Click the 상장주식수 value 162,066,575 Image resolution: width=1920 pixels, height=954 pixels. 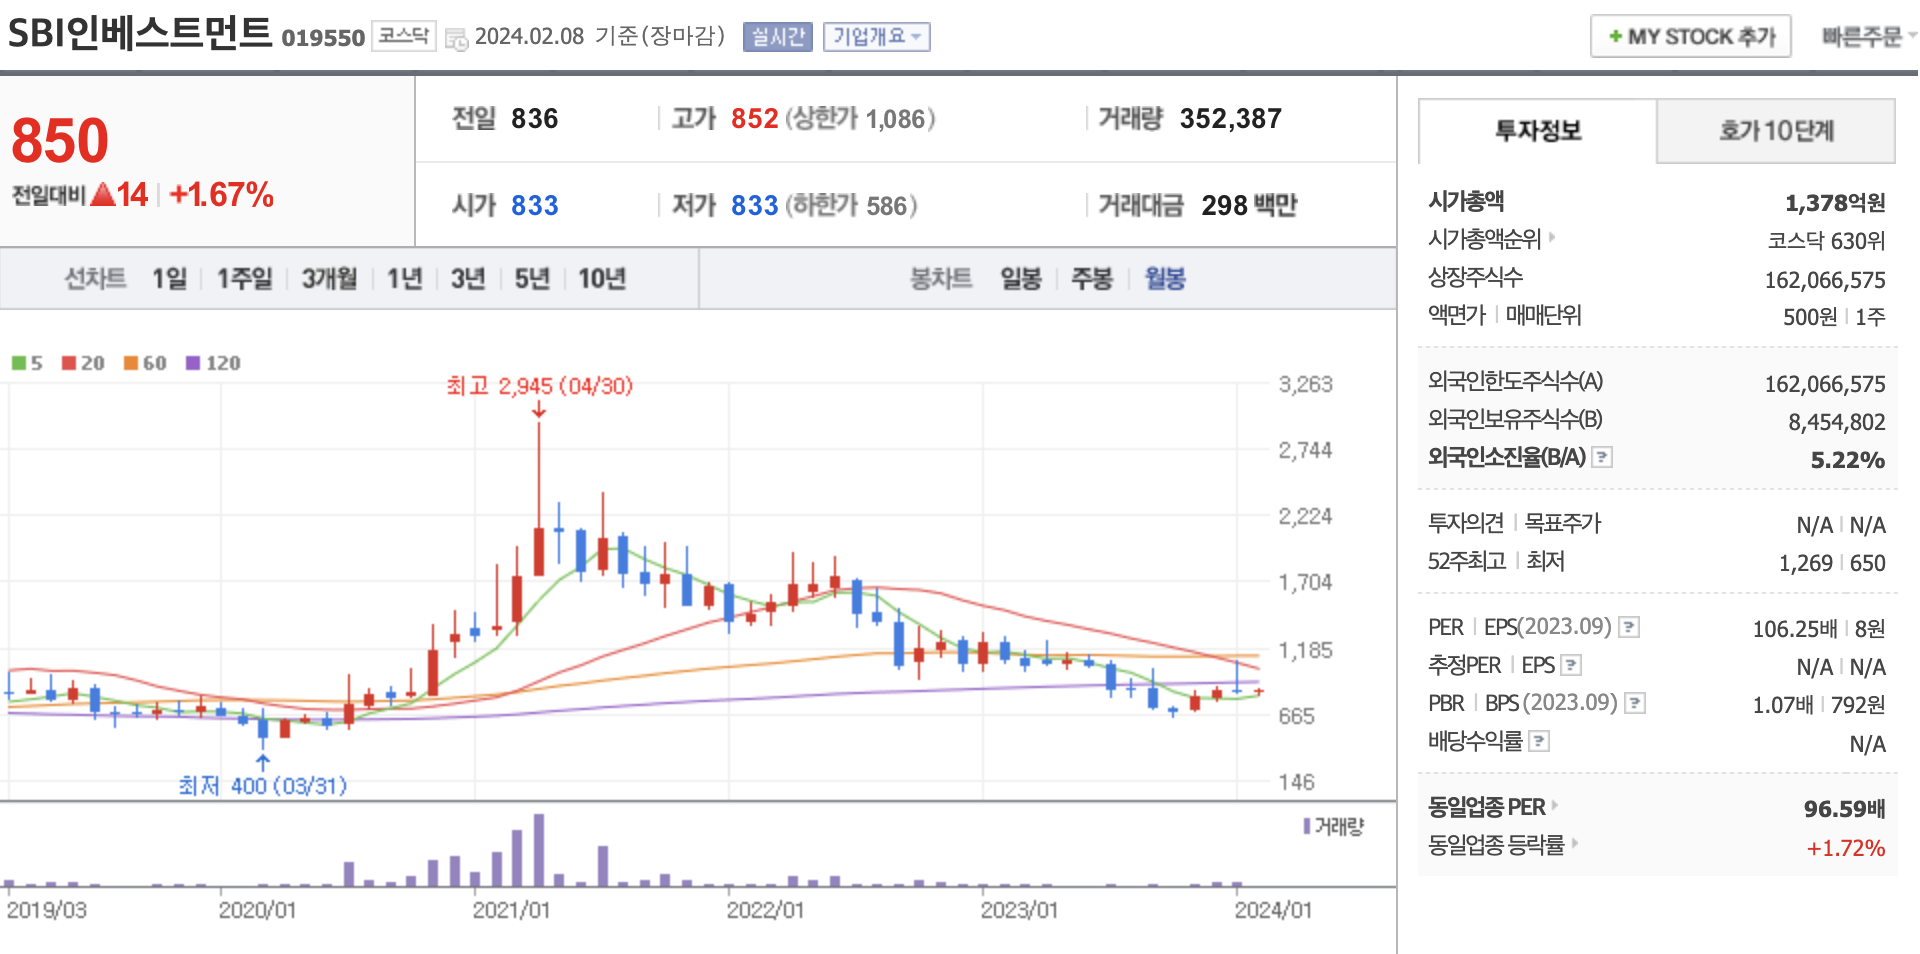click(x=1825, y=280)
